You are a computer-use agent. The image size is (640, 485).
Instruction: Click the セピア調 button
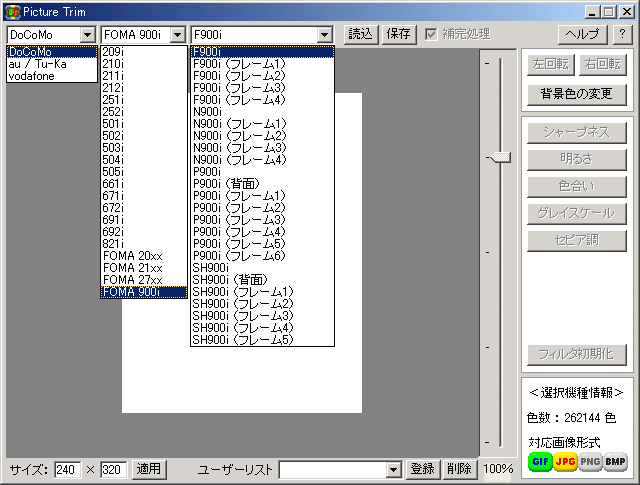[x=576, y=240]
